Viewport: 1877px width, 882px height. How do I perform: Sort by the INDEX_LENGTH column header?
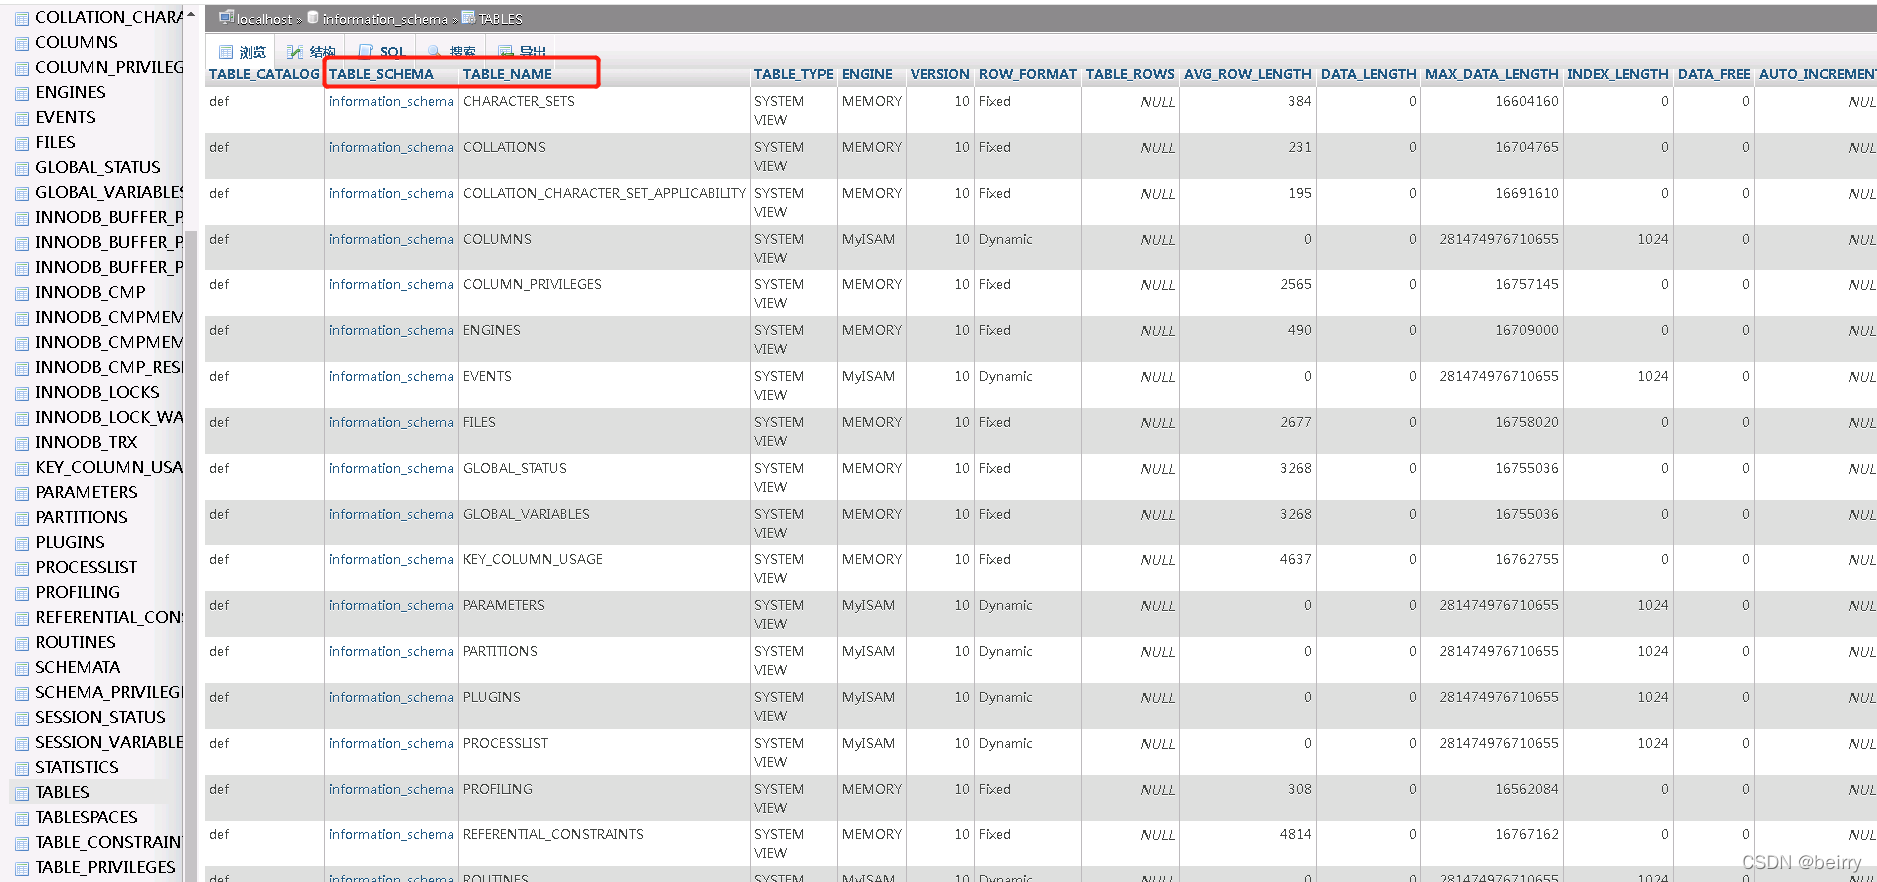click(1617, 74)
